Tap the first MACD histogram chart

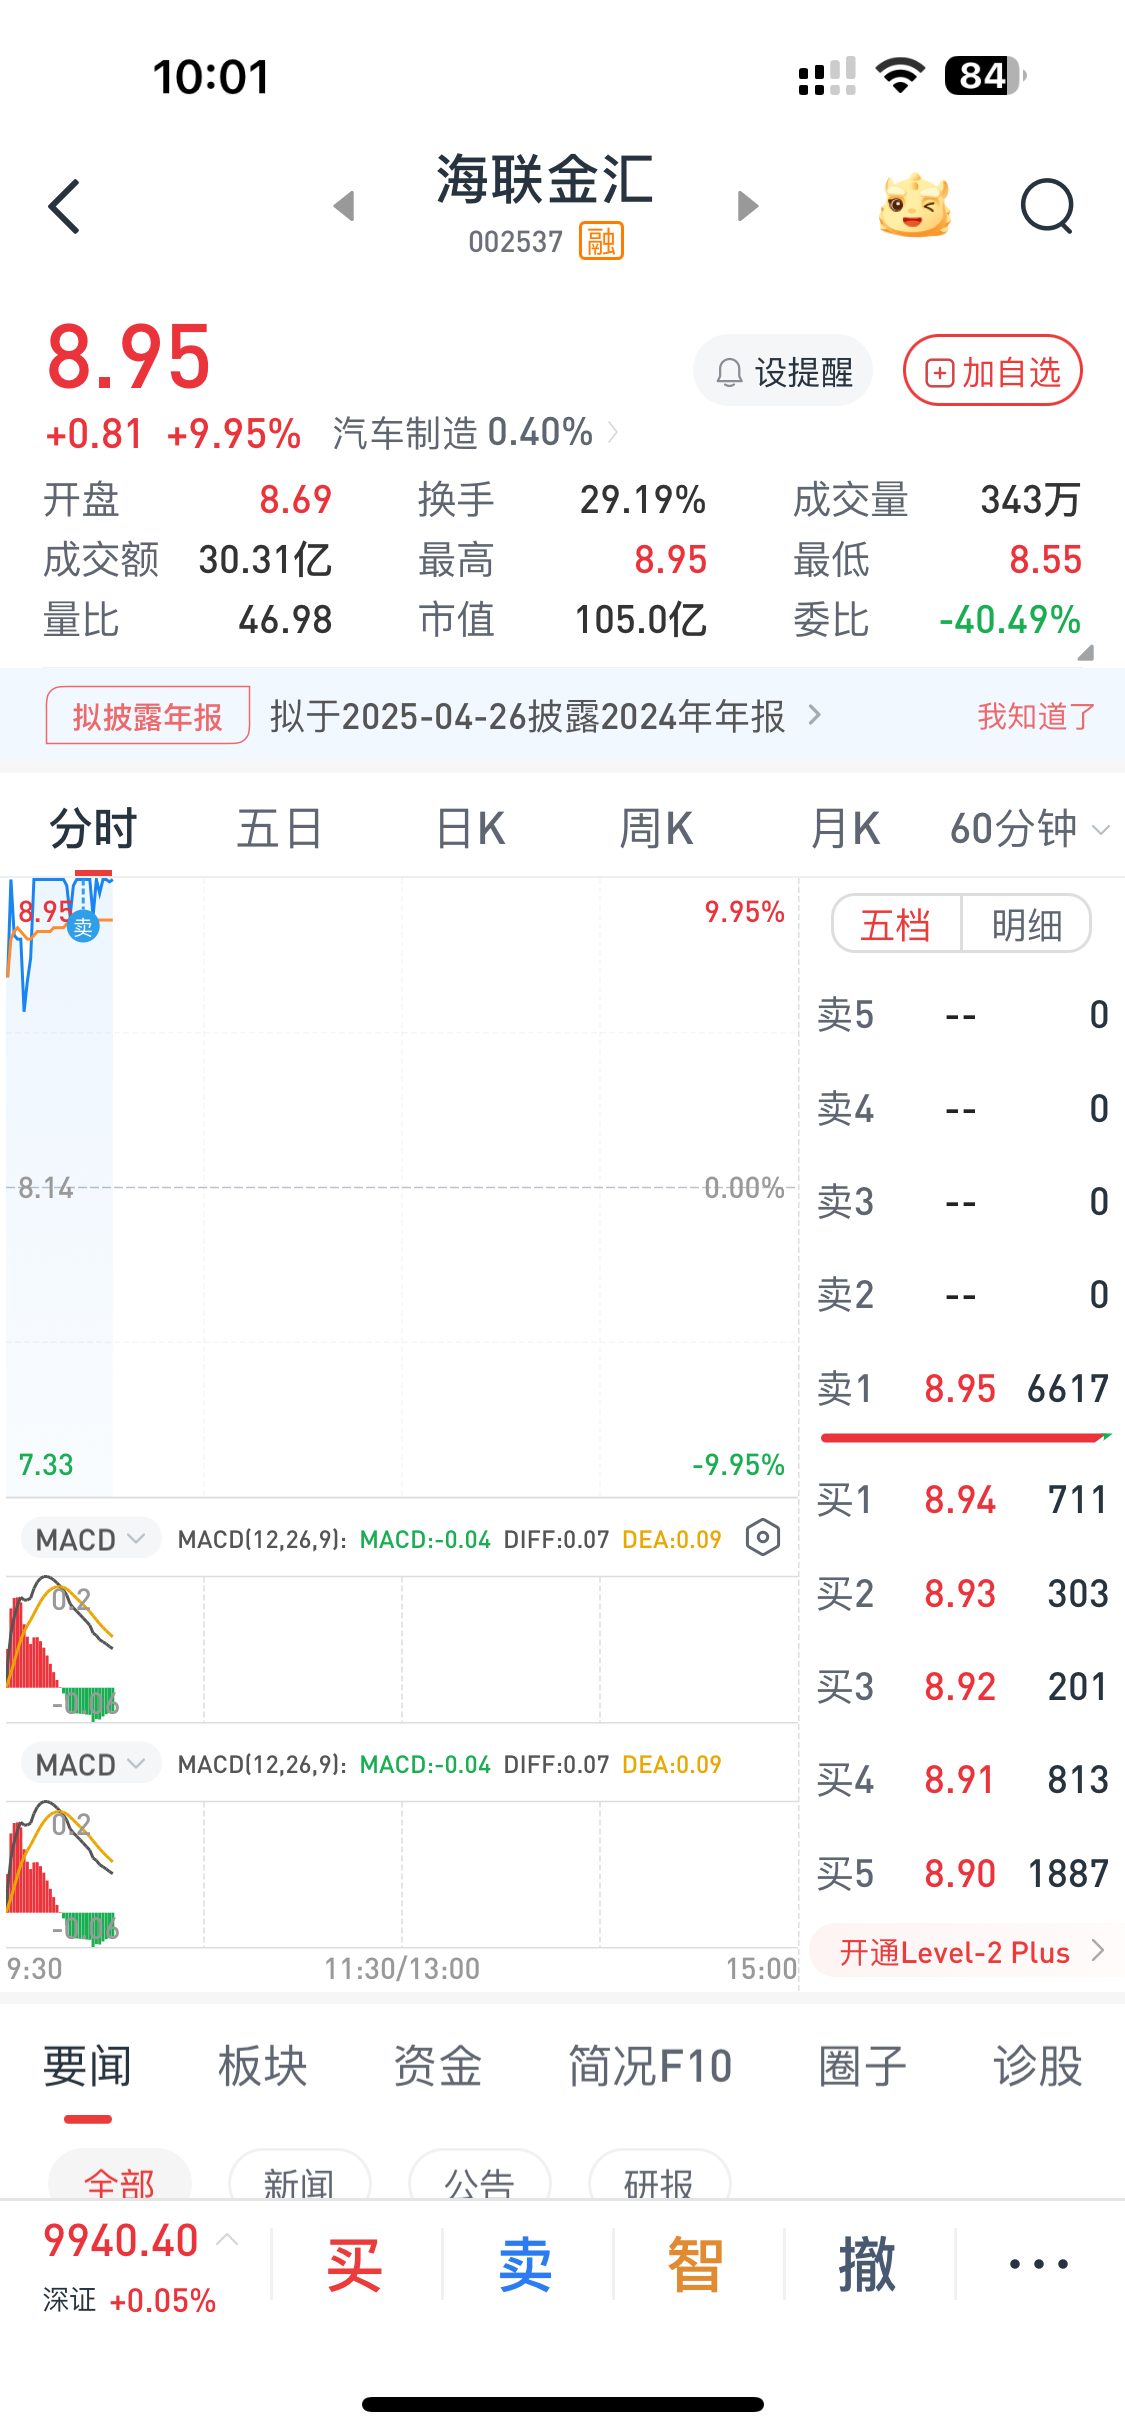[x=402, y=1649]
